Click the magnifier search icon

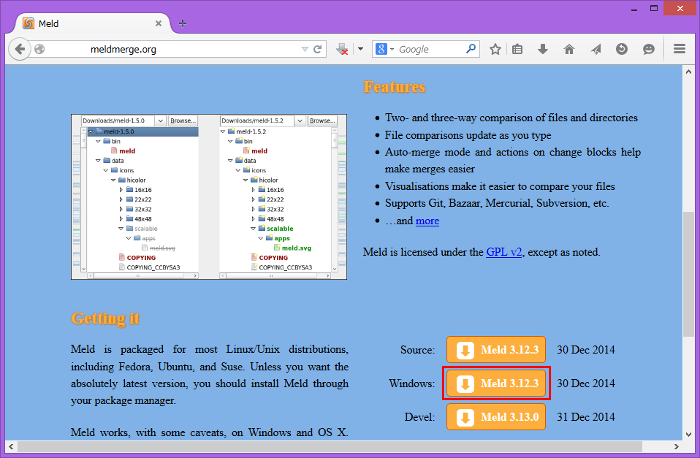(471, 49)
